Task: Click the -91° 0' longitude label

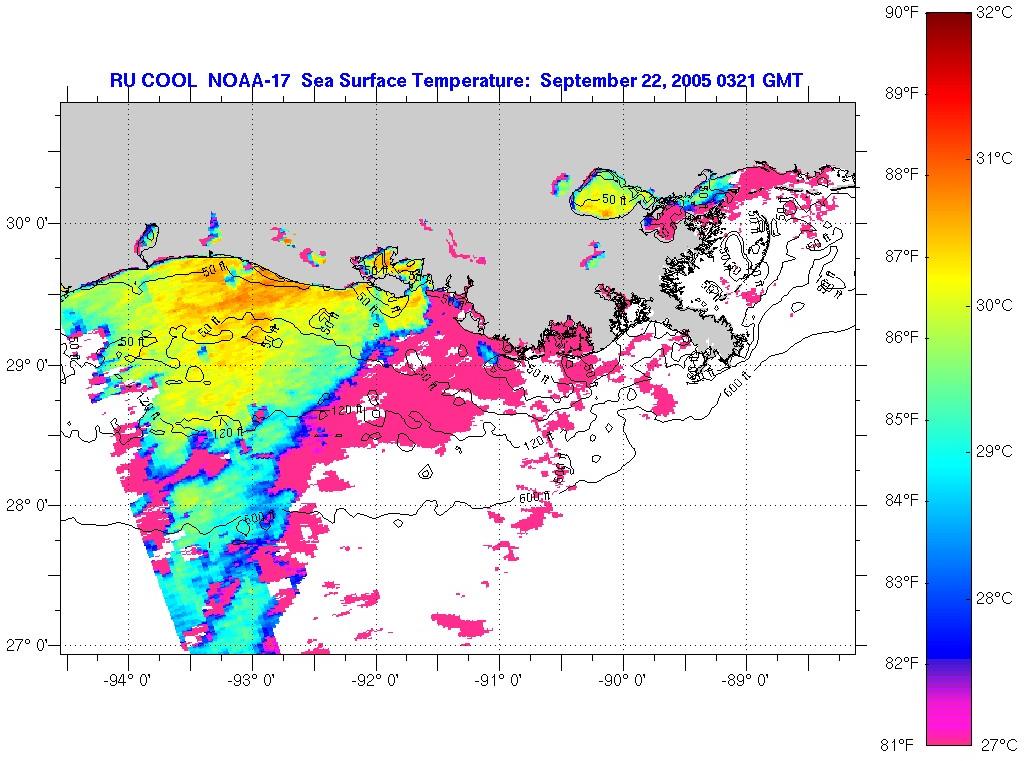Action: coord(500,681)
